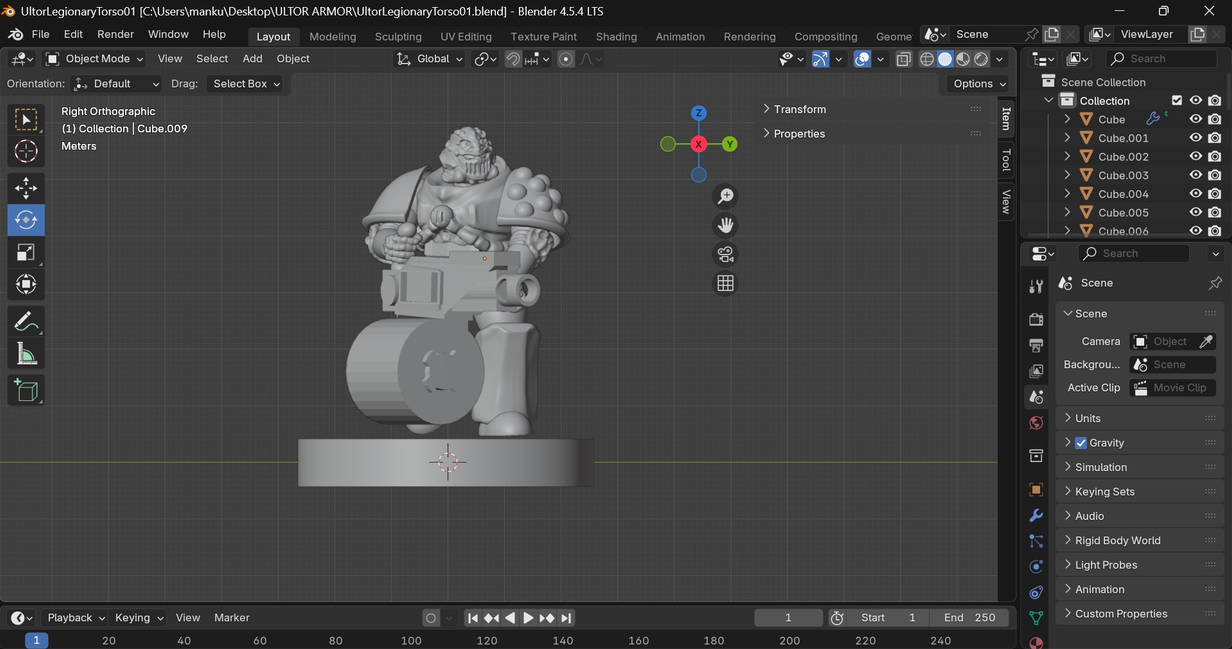Click the viewport zoom magnifier icon
The image size is (1232, 649).
tap(726, 196)
